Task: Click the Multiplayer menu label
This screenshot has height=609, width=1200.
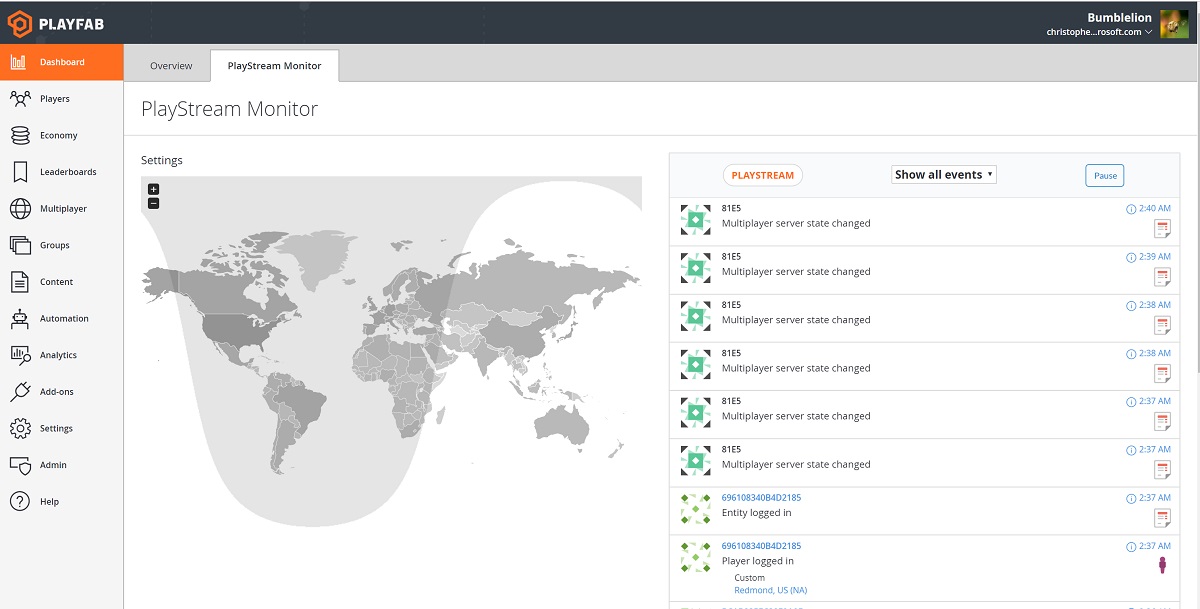Action: [x=63, y=209]
